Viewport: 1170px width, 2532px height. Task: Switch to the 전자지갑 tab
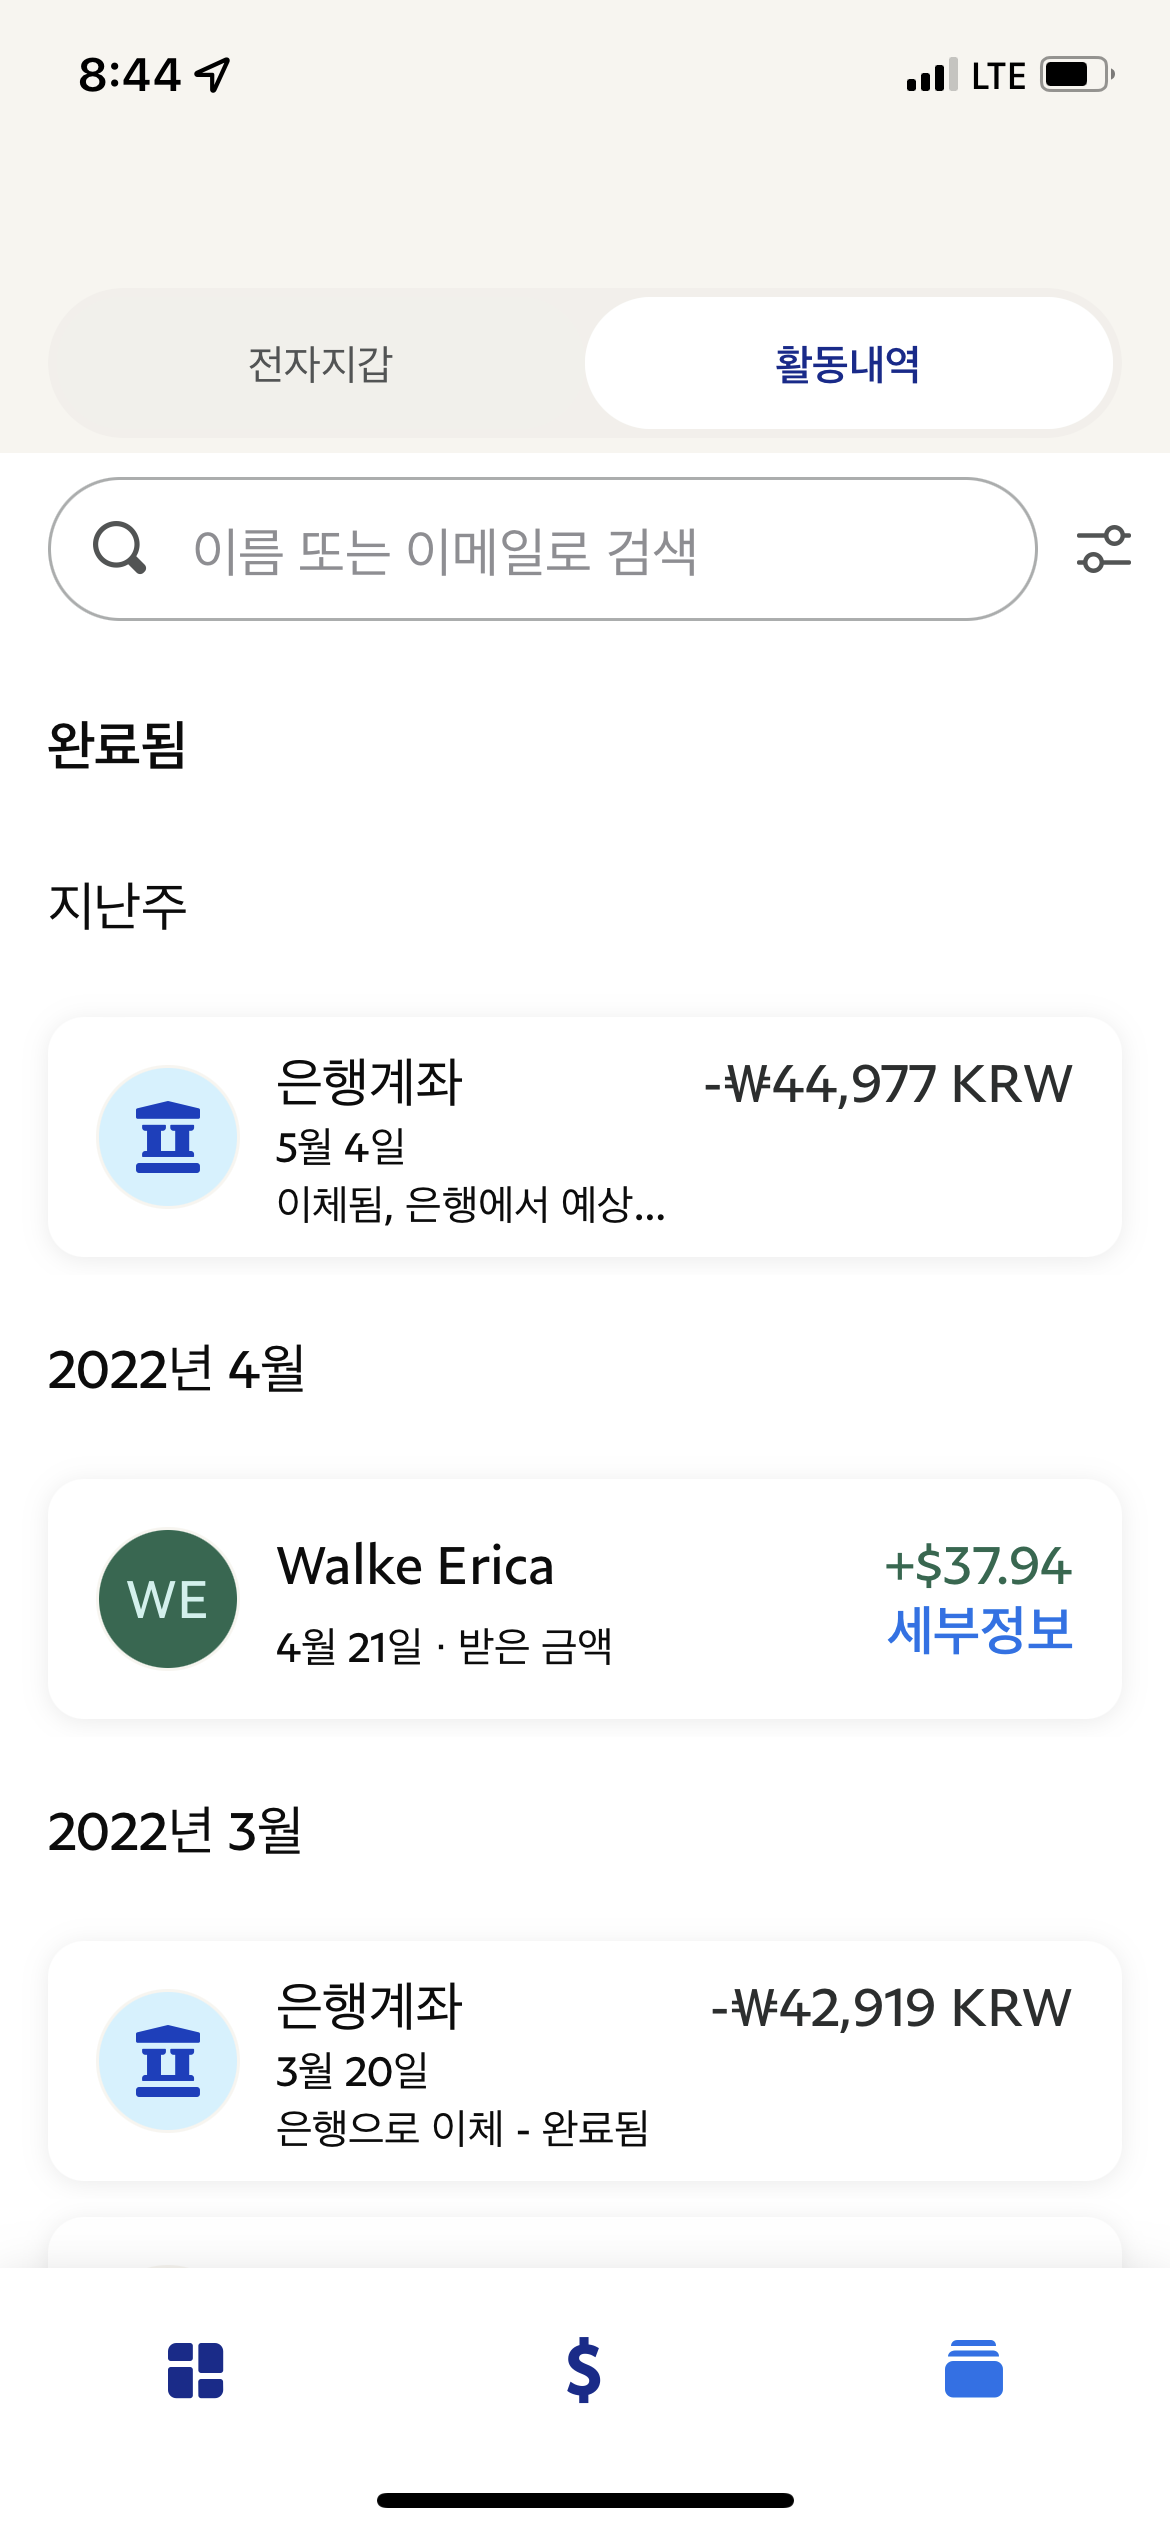[320, 363]
